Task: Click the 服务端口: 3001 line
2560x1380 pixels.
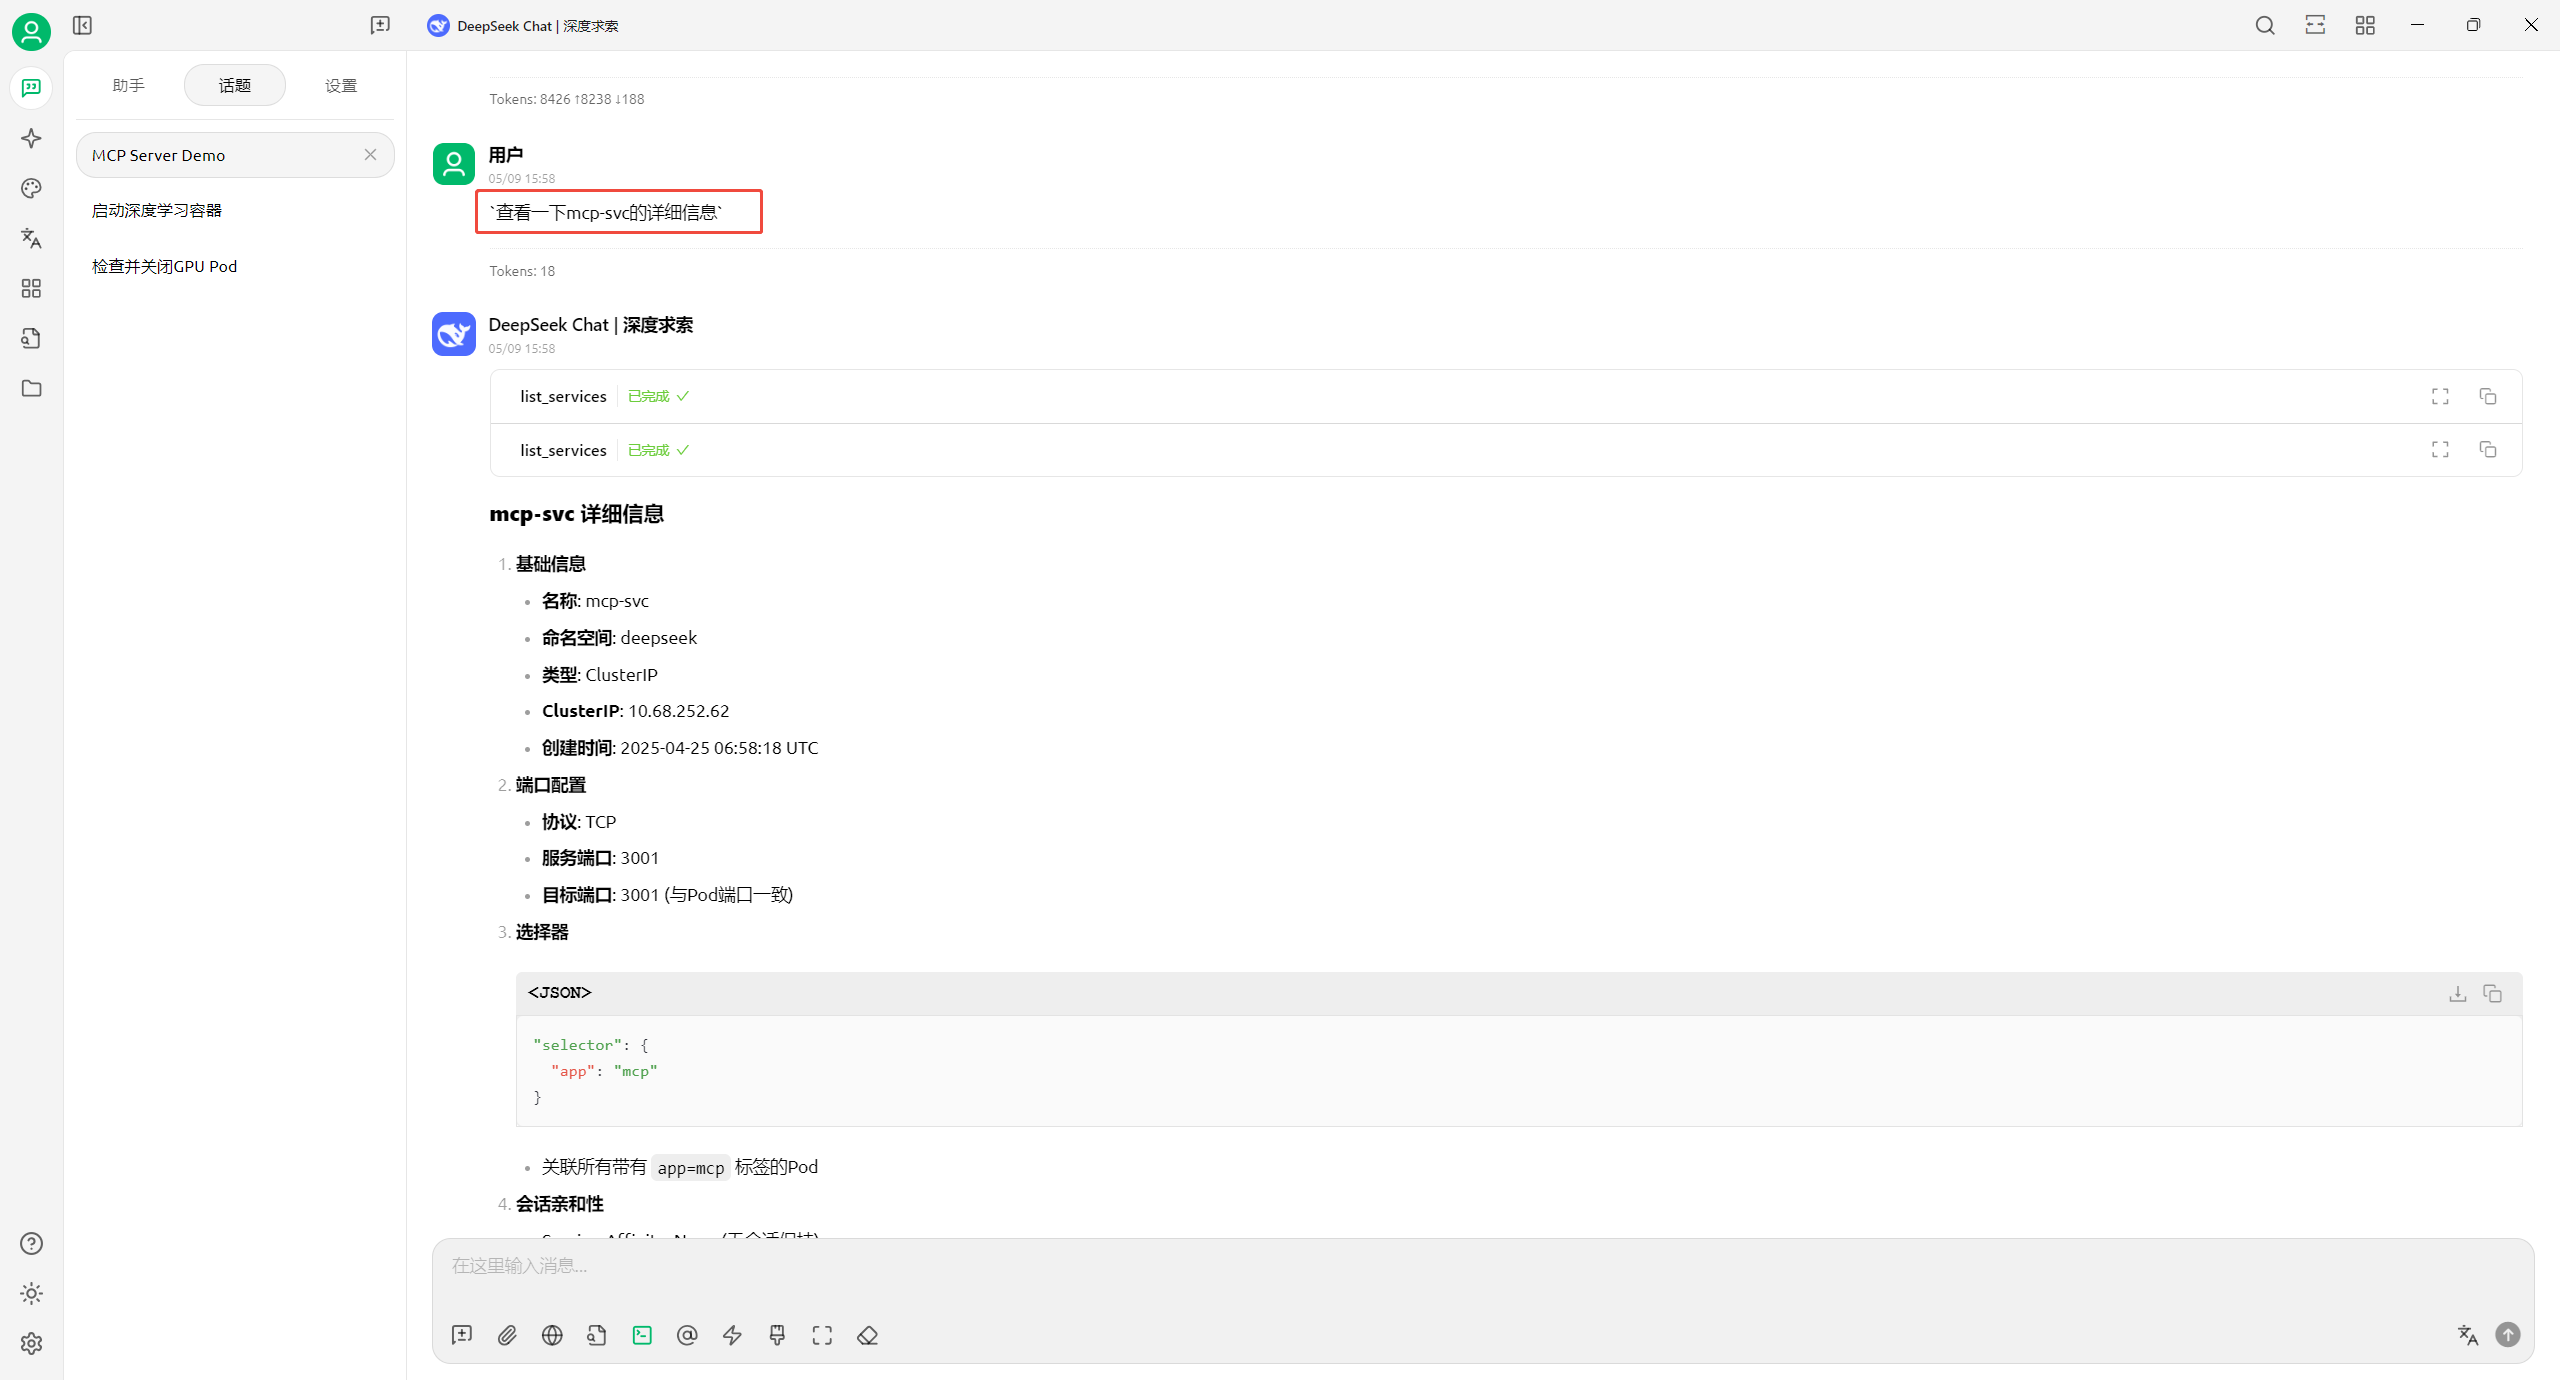Action: pos(600,858)
